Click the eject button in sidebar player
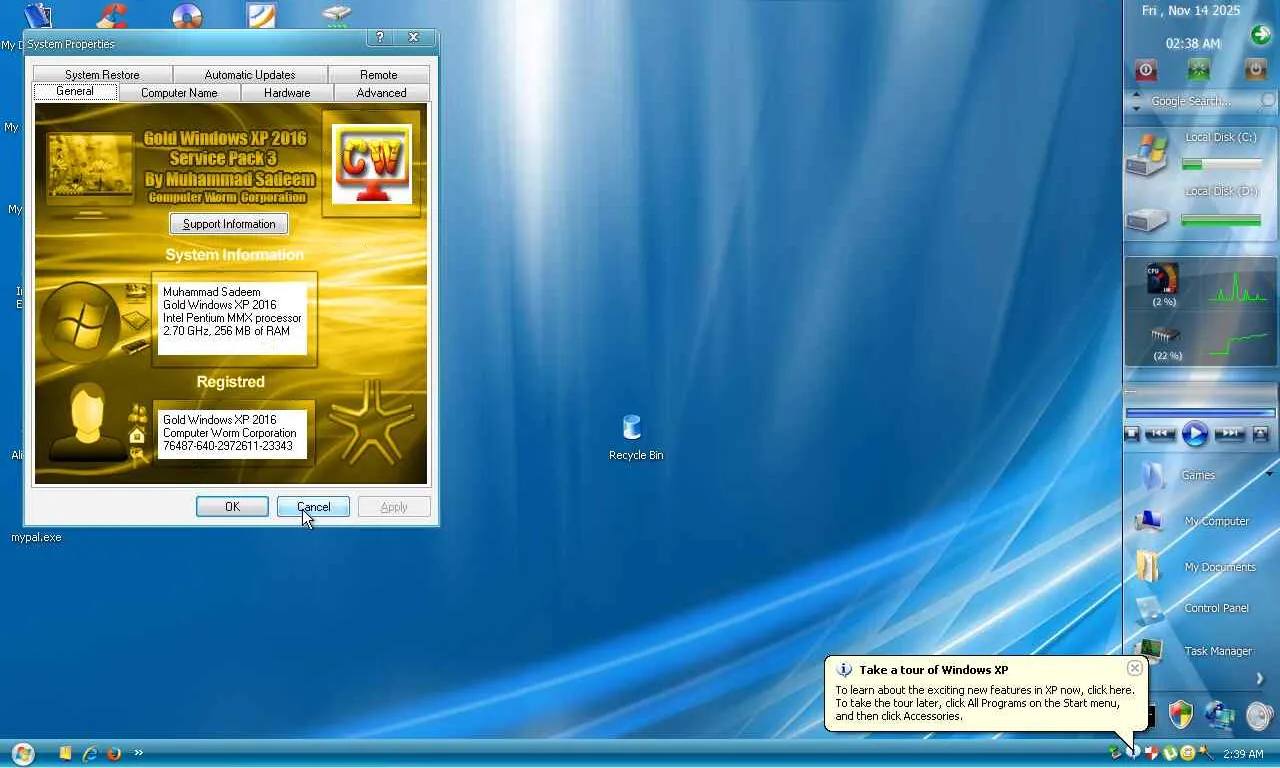The height and width of the screenshot is (768, 1280). click(x=1260, y=434)
